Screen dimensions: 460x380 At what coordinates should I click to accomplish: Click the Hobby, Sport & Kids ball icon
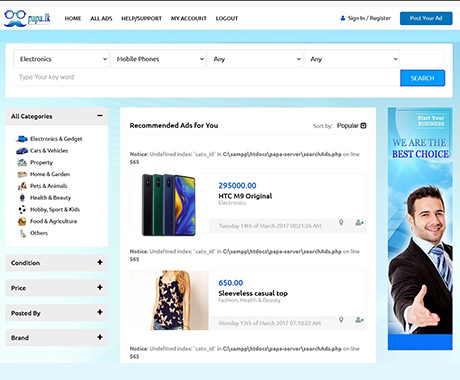22,209
